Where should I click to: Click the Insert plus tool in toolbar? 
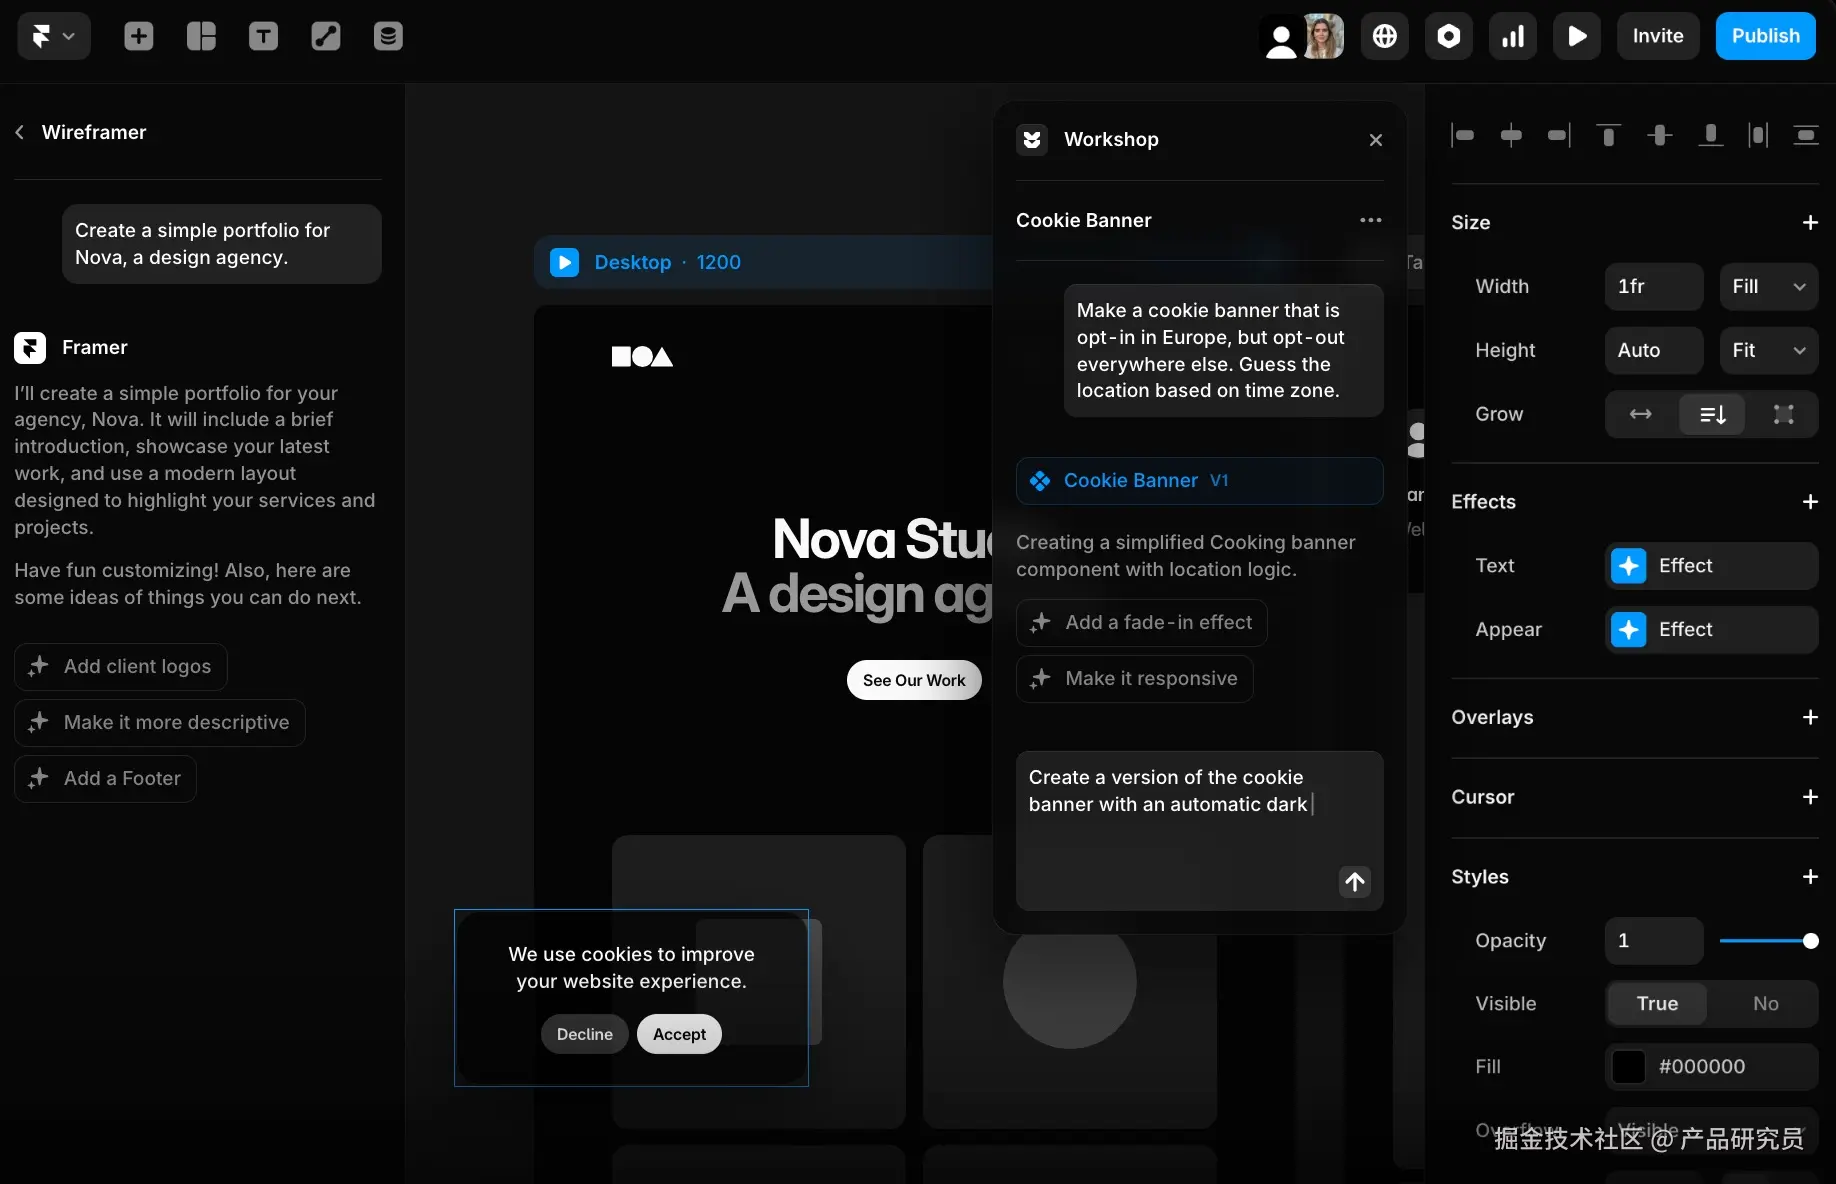[x=139, y=36]
